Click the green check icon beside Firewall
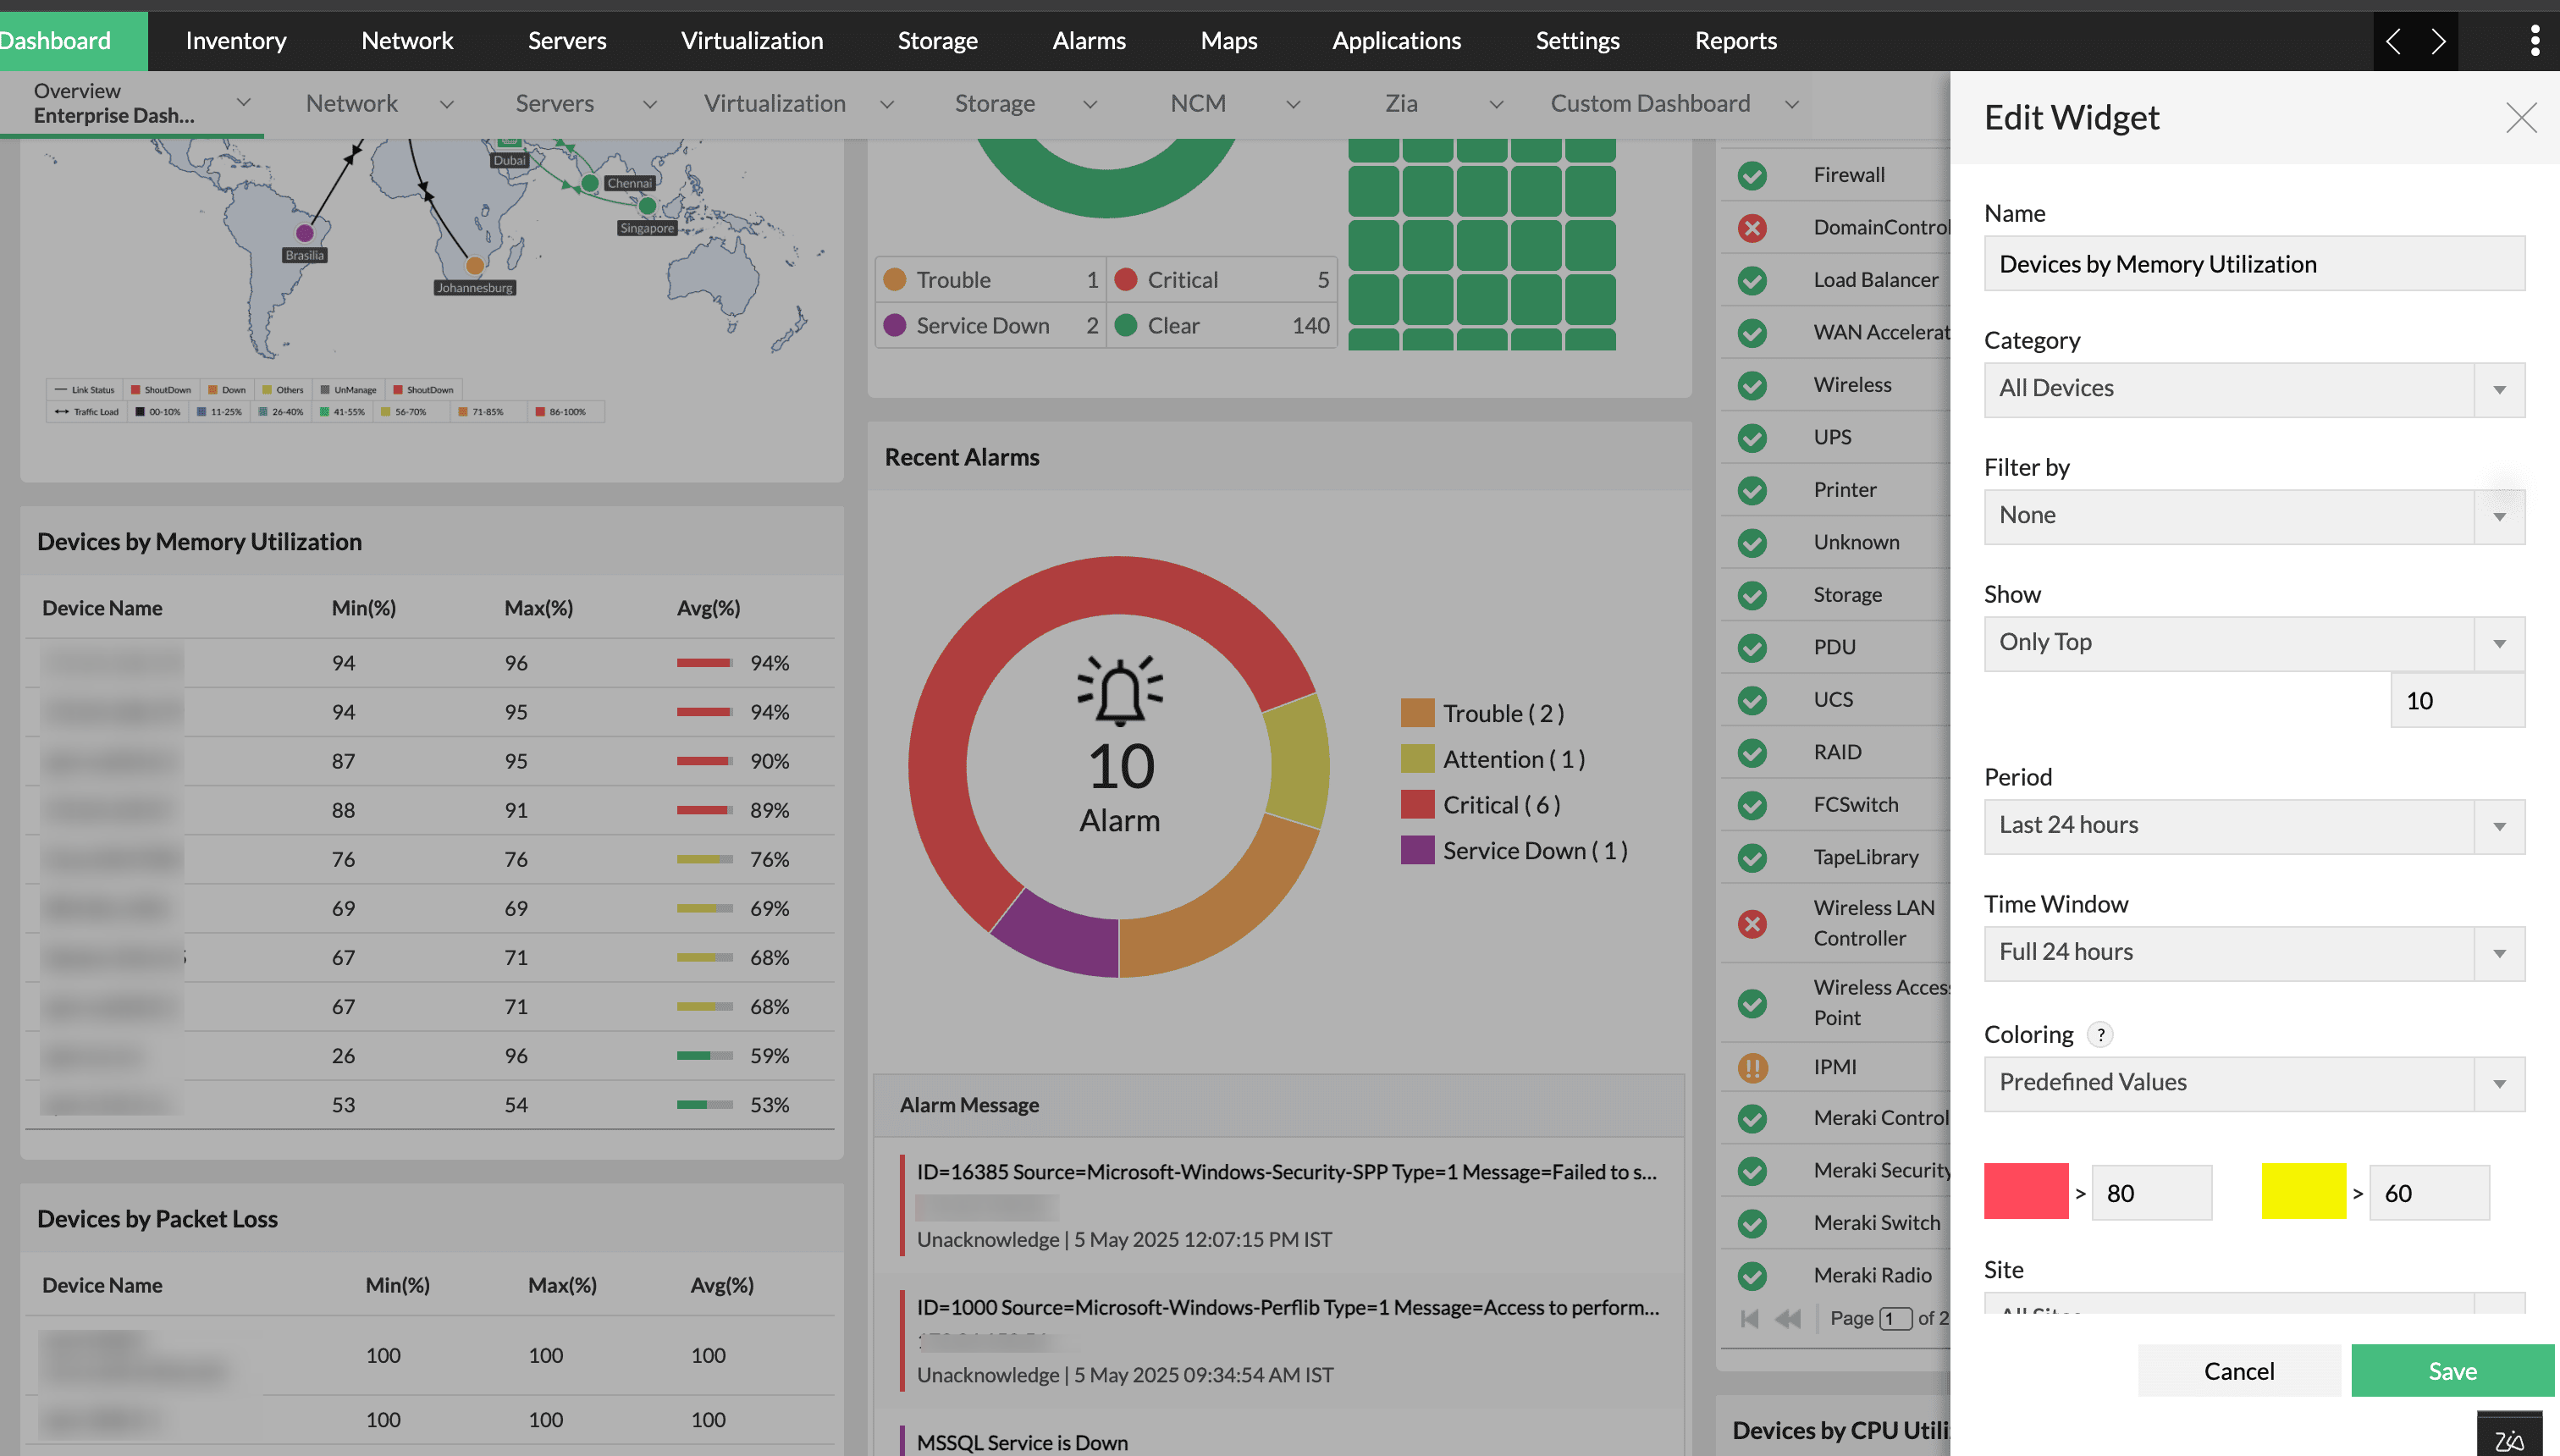This screenshot has height=1456, width=2560. [x=1752, y=175]
